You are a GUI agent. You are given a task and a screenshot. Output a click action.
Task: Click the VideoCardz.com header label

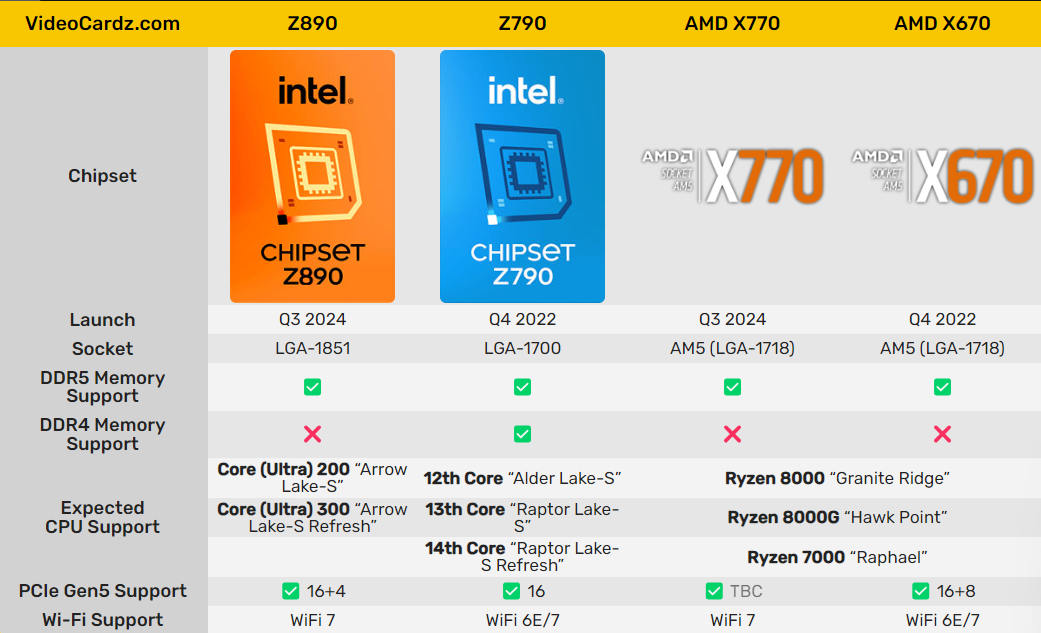click(x=102, y=23)
